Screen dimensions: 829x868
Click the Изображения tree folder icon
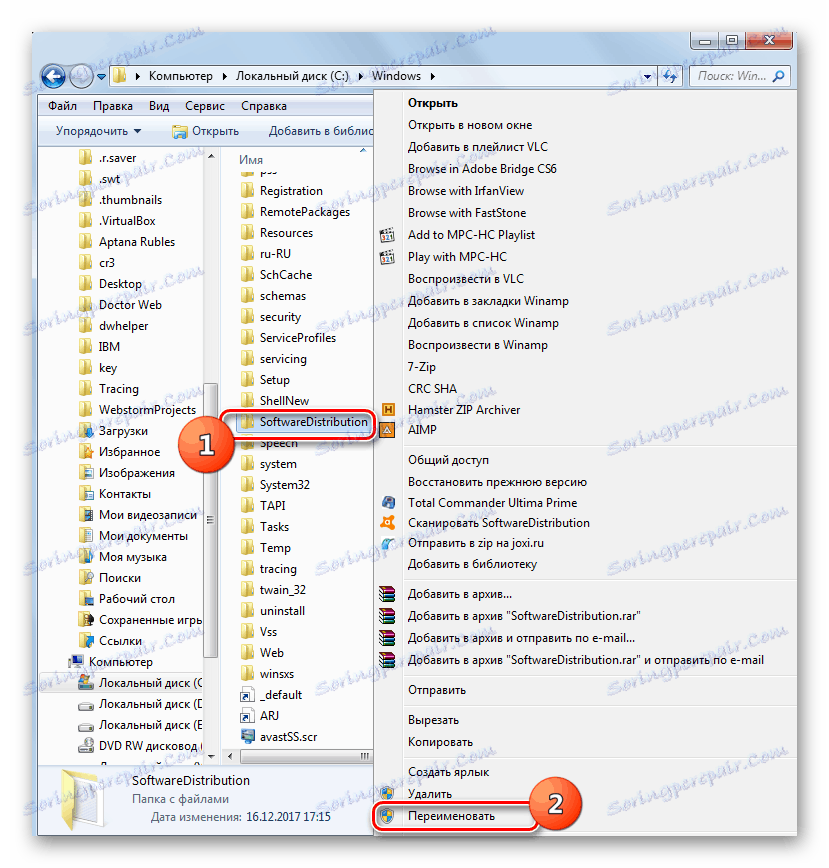tap(86, 473)
